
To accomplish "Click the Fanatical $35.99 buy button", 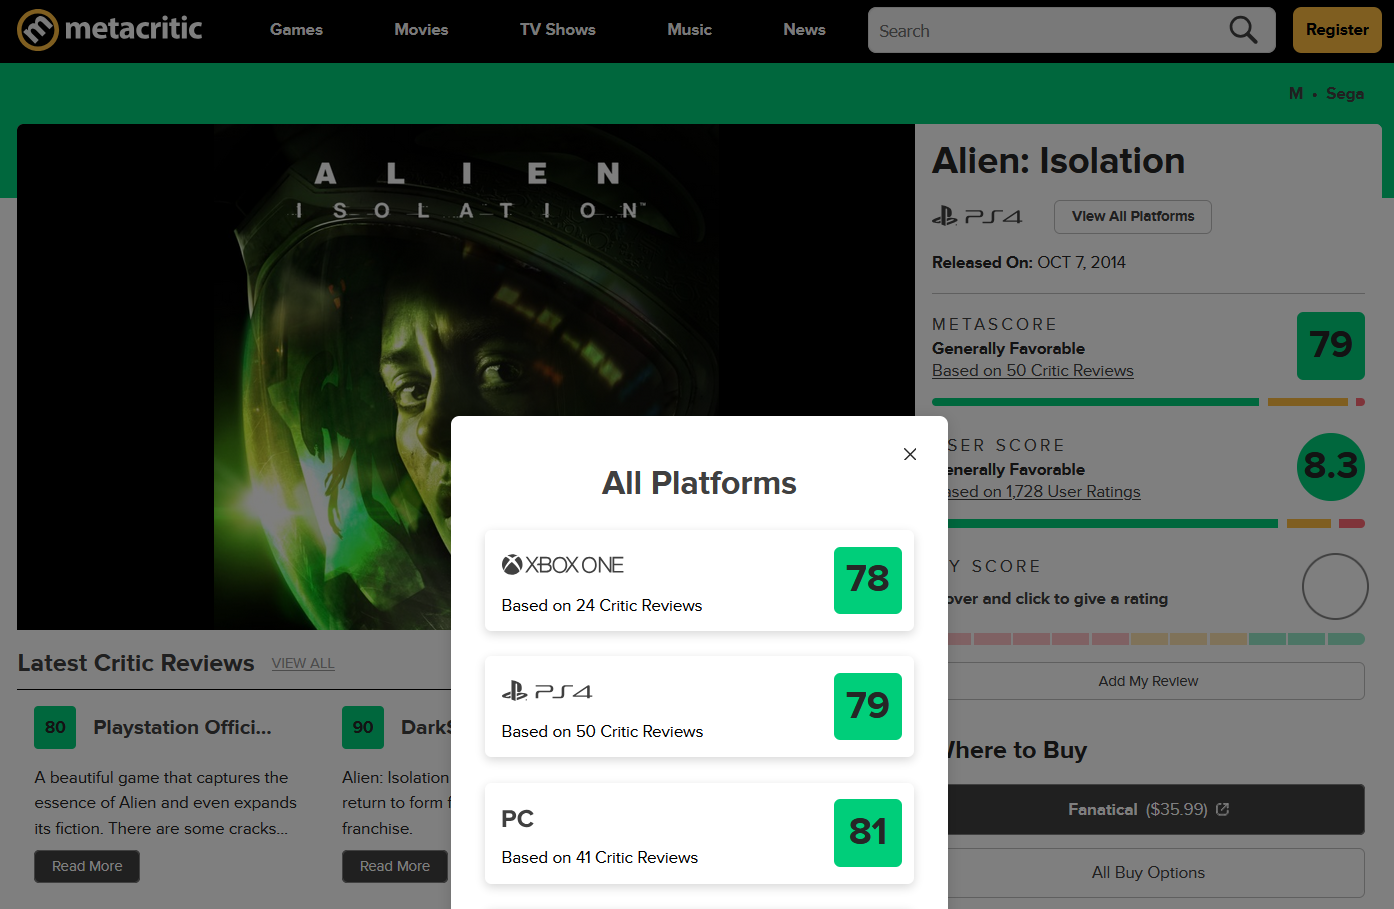I will [1156, 809].
